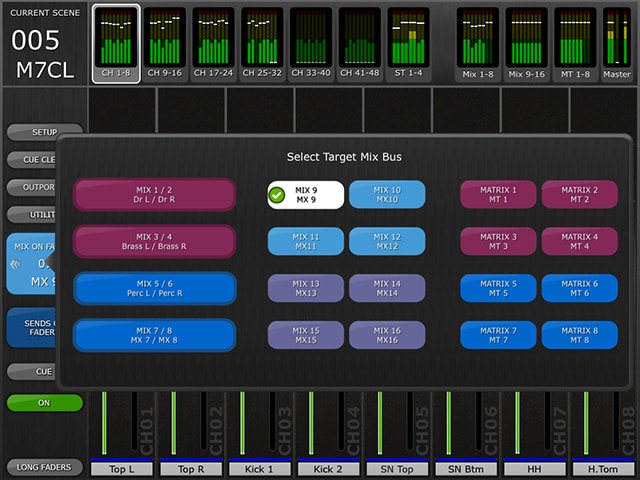Select MATRIX 1 MT 1 bus

pos(498,194)
